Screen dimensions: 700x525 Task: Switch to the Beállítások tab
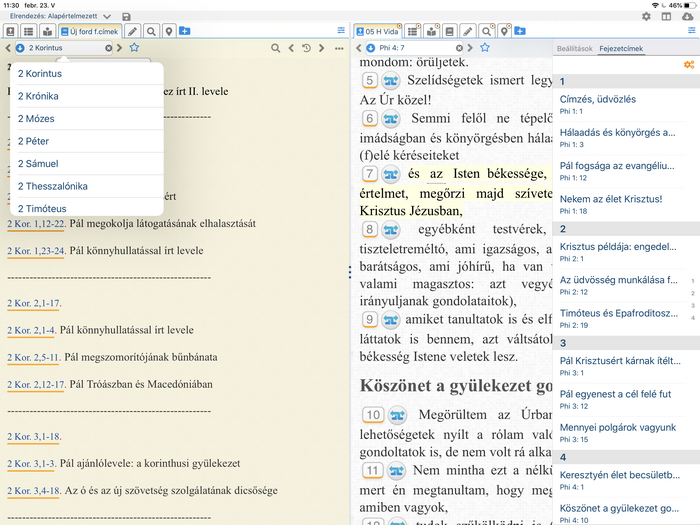click(575, 48)
